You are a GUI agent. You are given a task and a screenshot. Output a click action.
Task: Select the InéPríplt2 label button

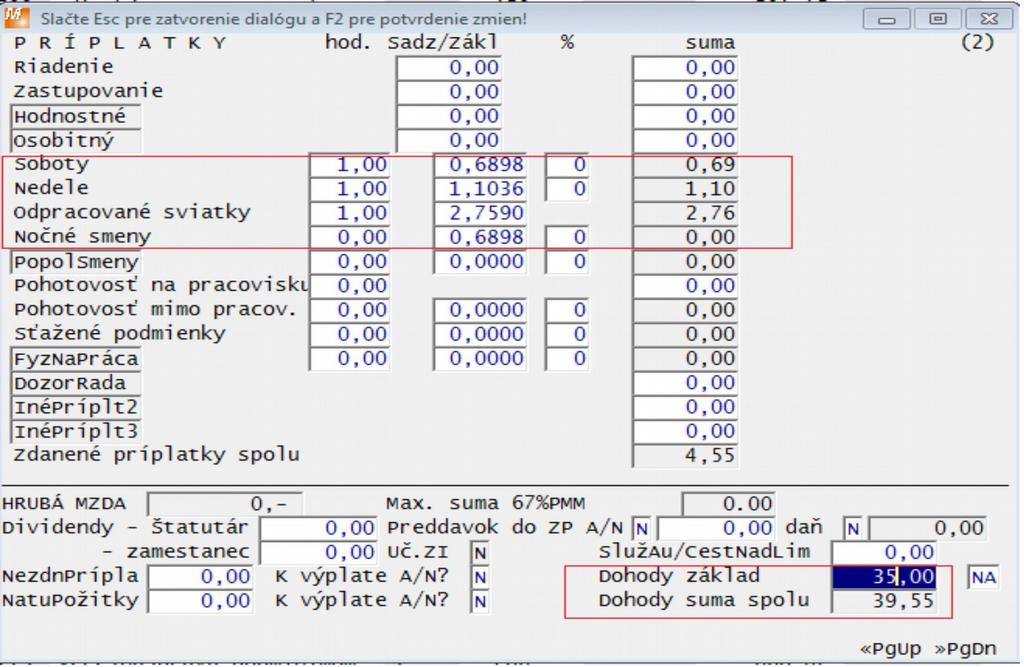click(76, 407)
